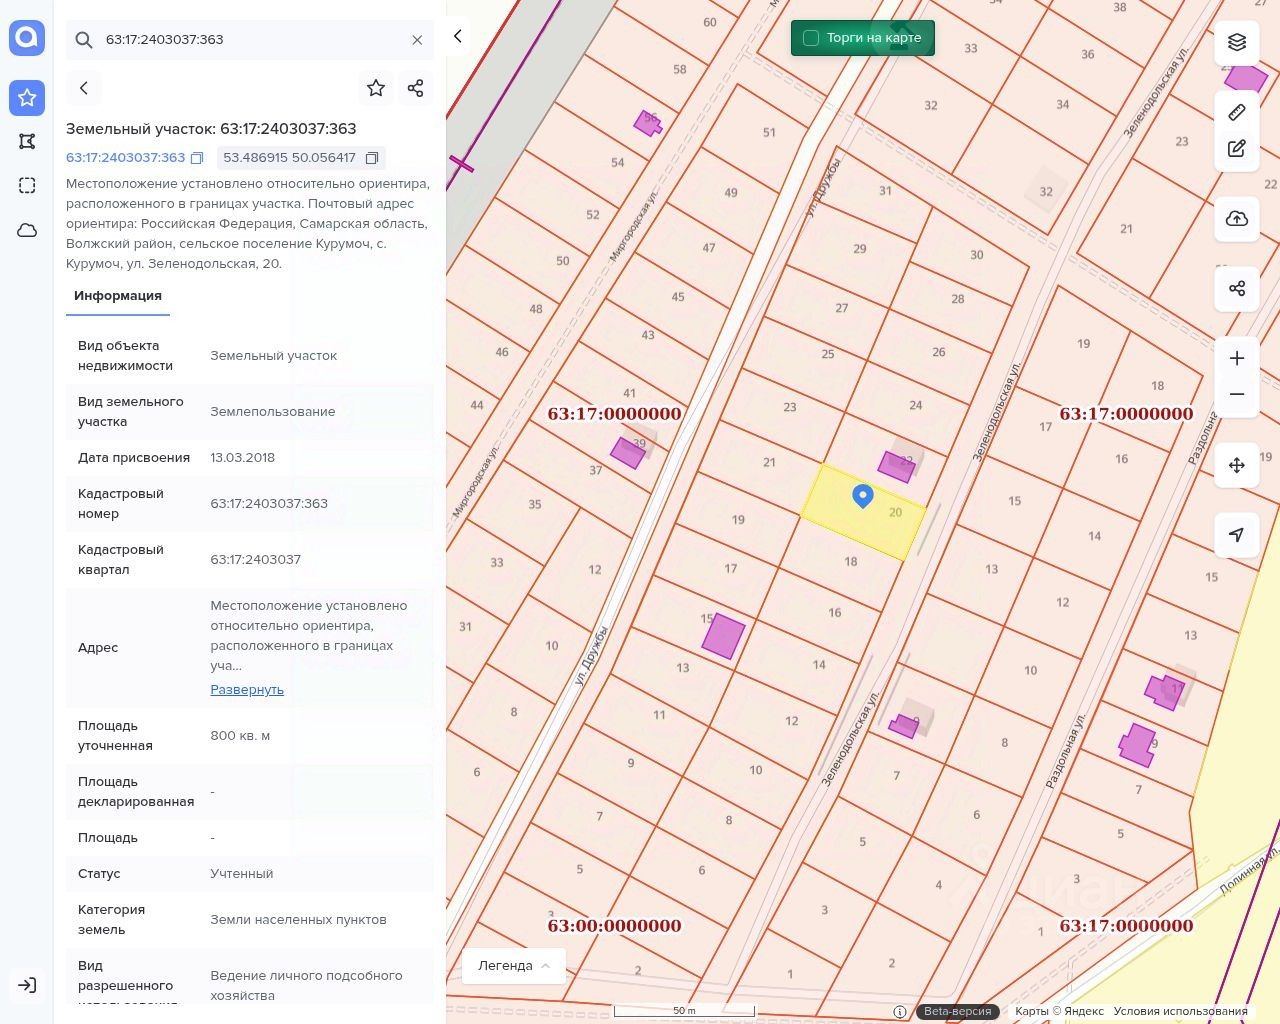This screenshot has height=1024, width=1280.
Task: Switch to the Информация tab
Action: click(118, 296)
